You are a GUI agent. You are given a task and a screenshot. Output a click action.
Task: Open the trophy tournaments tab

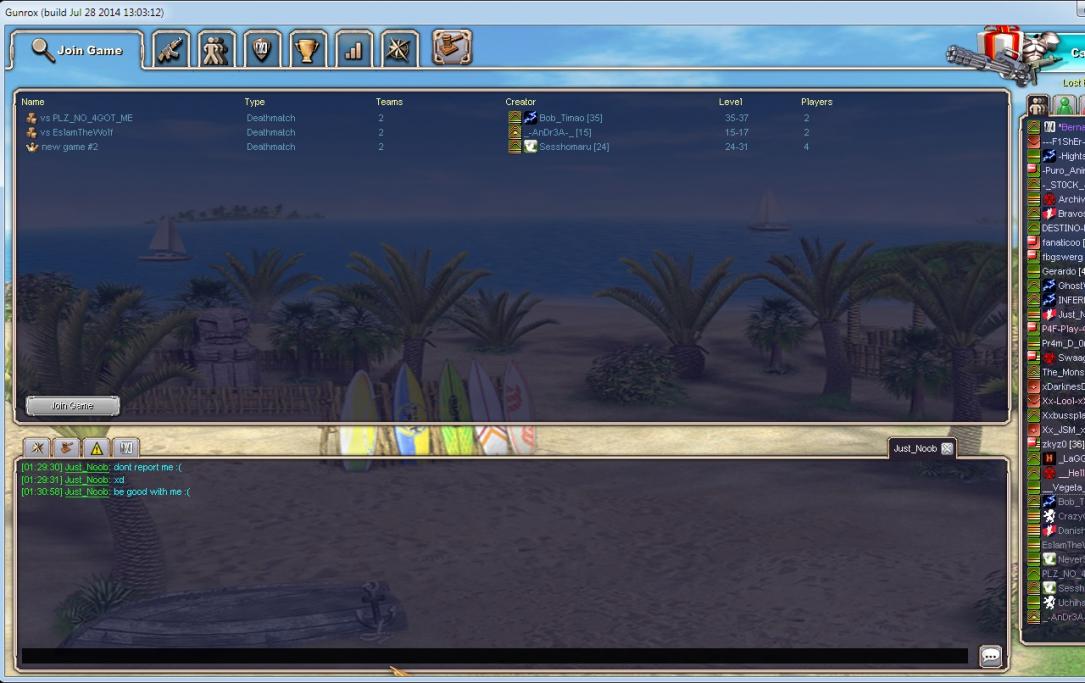(308, 50)
